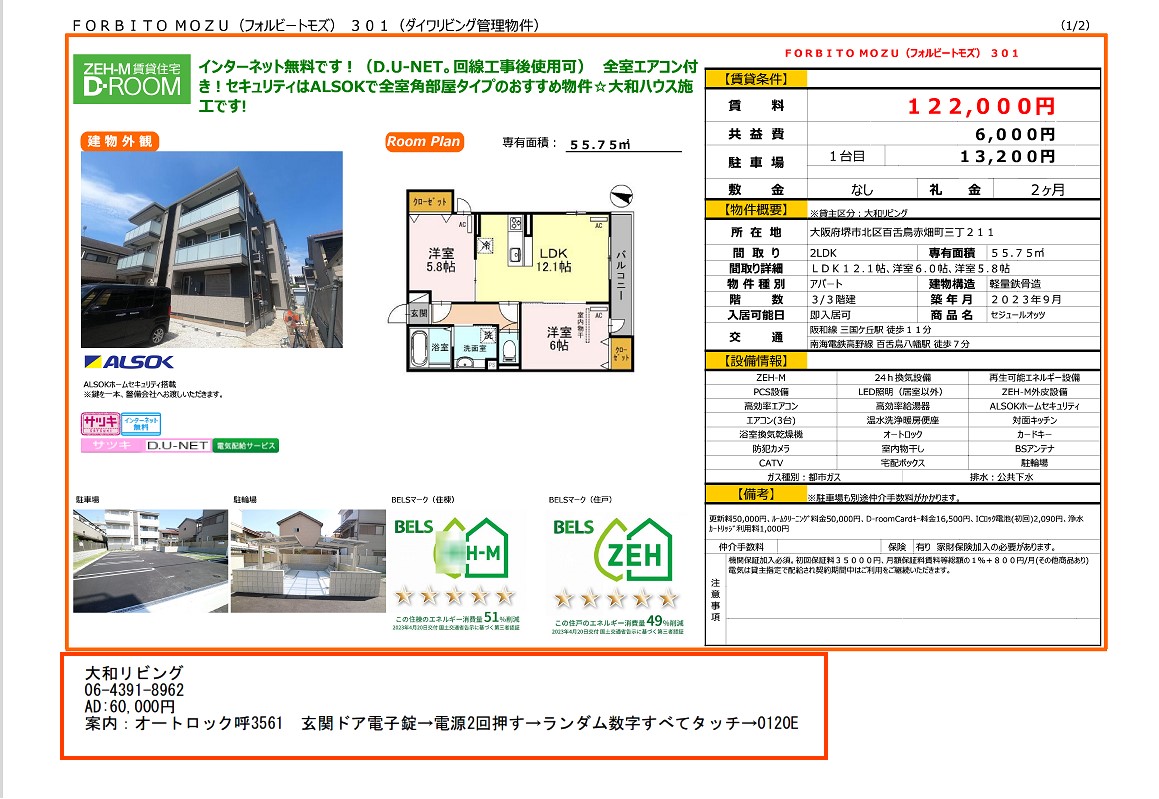
Task: Click the 仲介手数料 cell
Action: 741,547
